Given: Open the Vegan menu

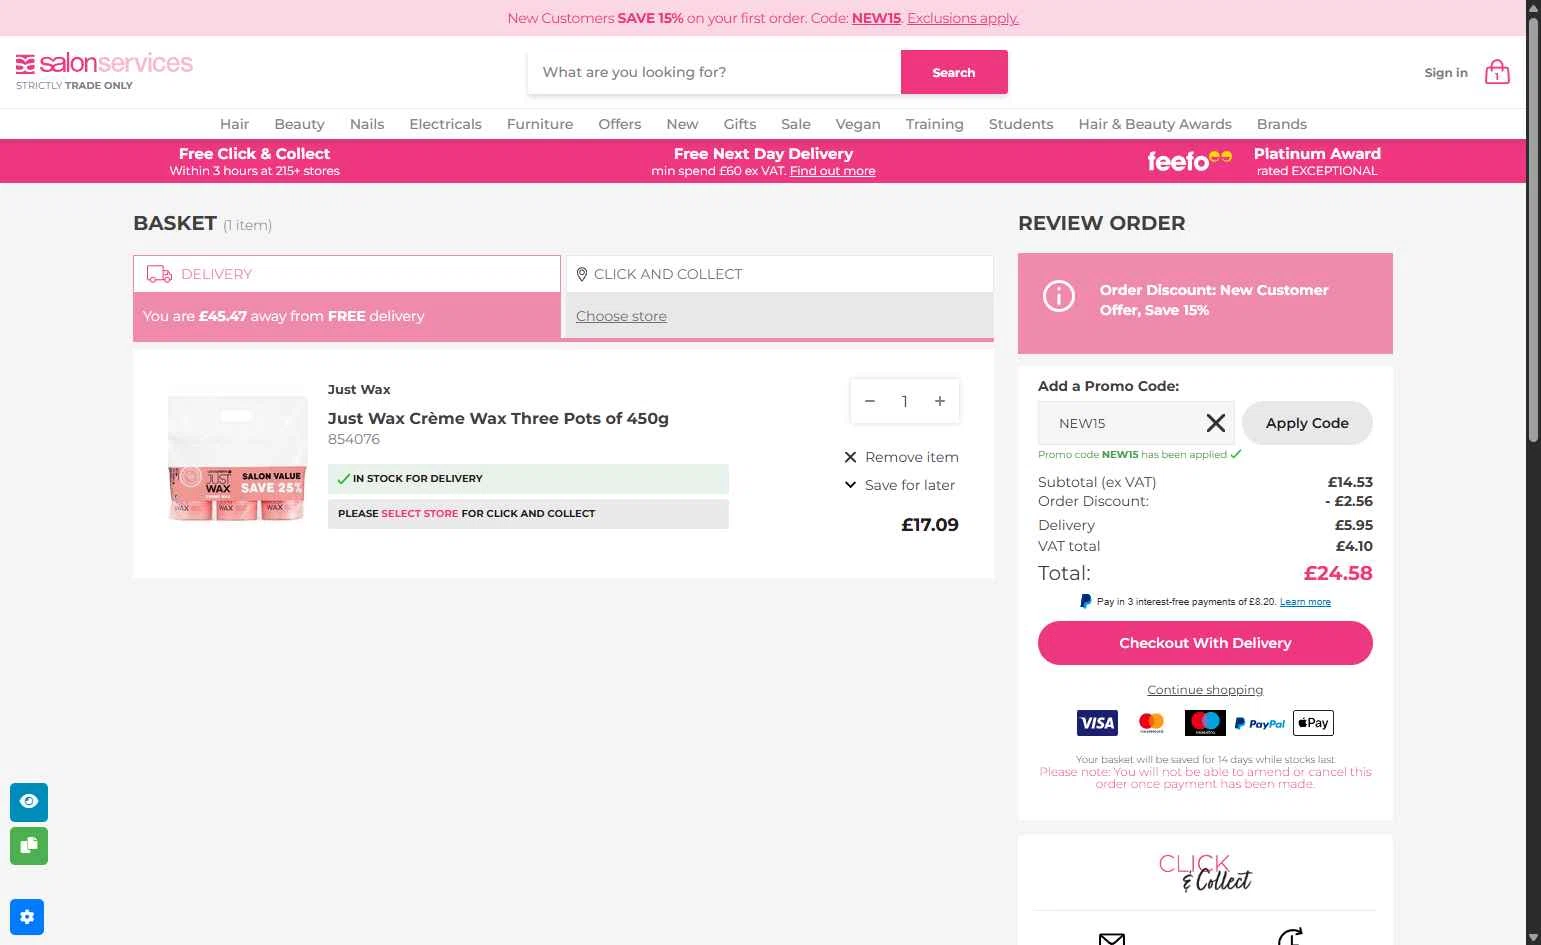Looking at the screenshot, I should click(858, 124).
